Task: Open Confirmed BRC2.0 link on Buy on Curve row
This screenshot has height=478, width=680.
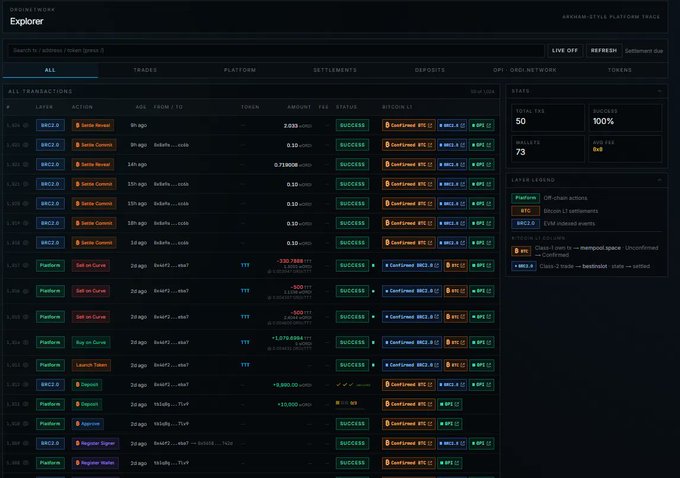Action: click(x=412, y=342)
